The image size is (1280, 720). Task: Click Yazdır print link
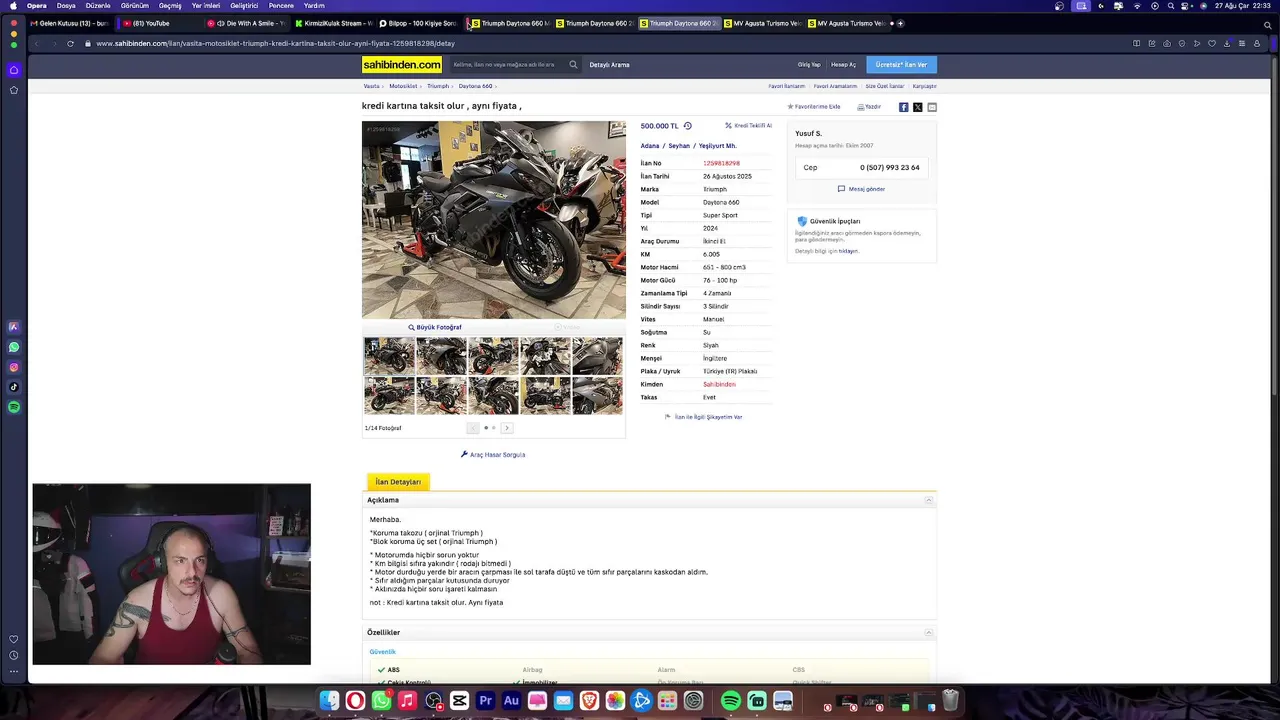pos(869,107)
